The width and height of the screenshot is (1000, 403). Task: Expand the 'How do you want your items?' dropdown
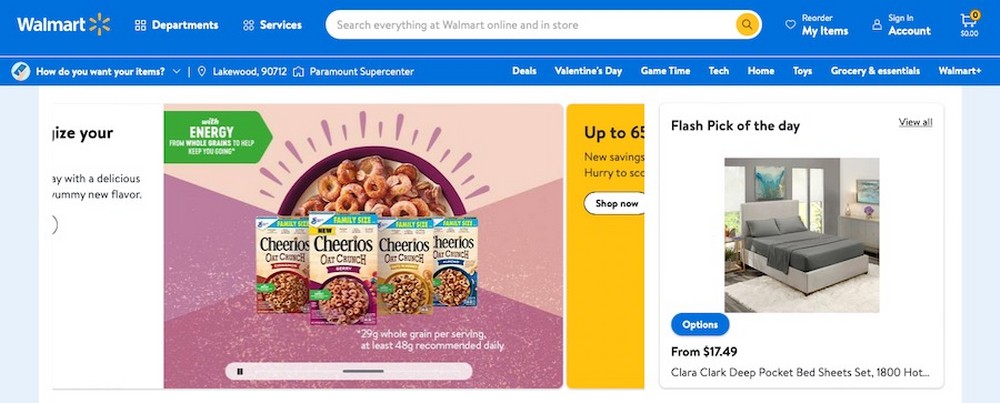pos(176,71)
